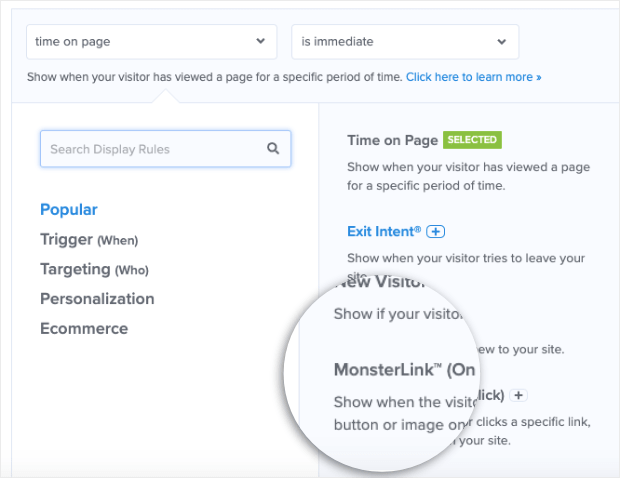Select the Popular category
620x478 pixels.
pos(69,210)
